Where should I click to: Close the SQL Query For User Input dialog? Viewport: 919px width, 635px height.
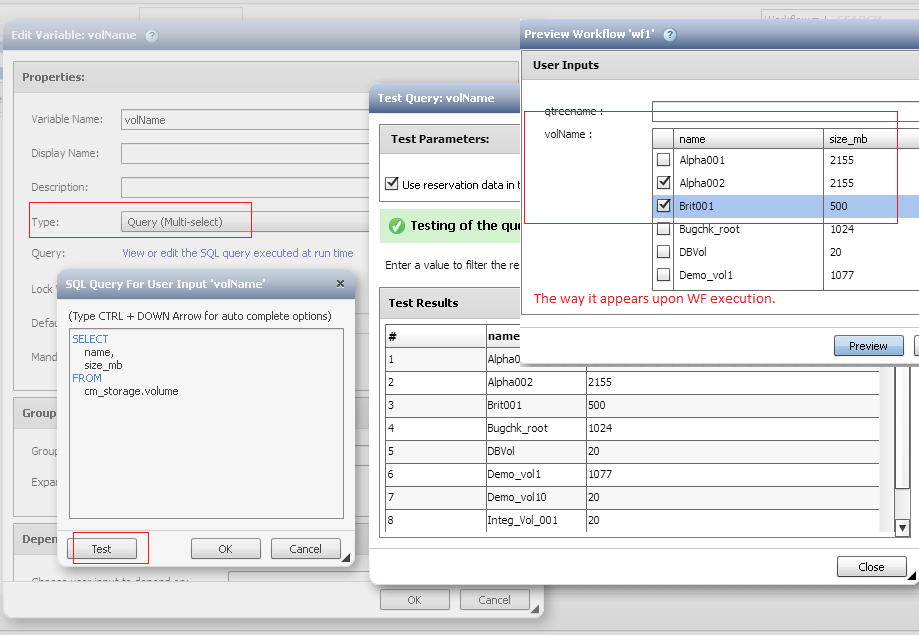point(339,284)
